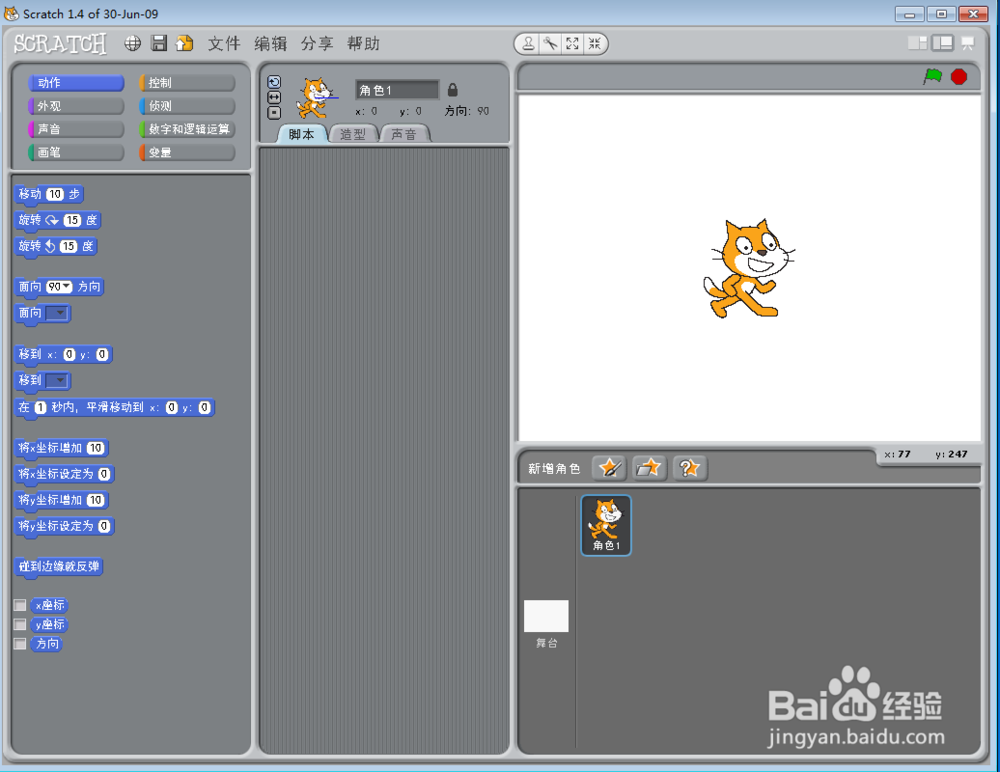Select the 侦测 block category
This screenshot has height=772, width=1000.
(x=187, y=106)
